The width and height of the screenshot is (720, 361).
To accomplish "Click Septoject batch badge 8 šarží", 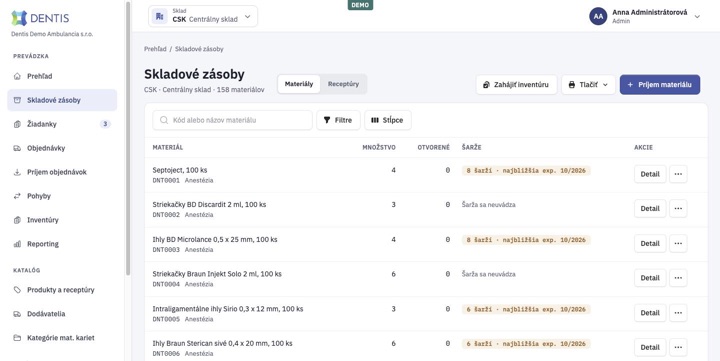I will point(526,170).
